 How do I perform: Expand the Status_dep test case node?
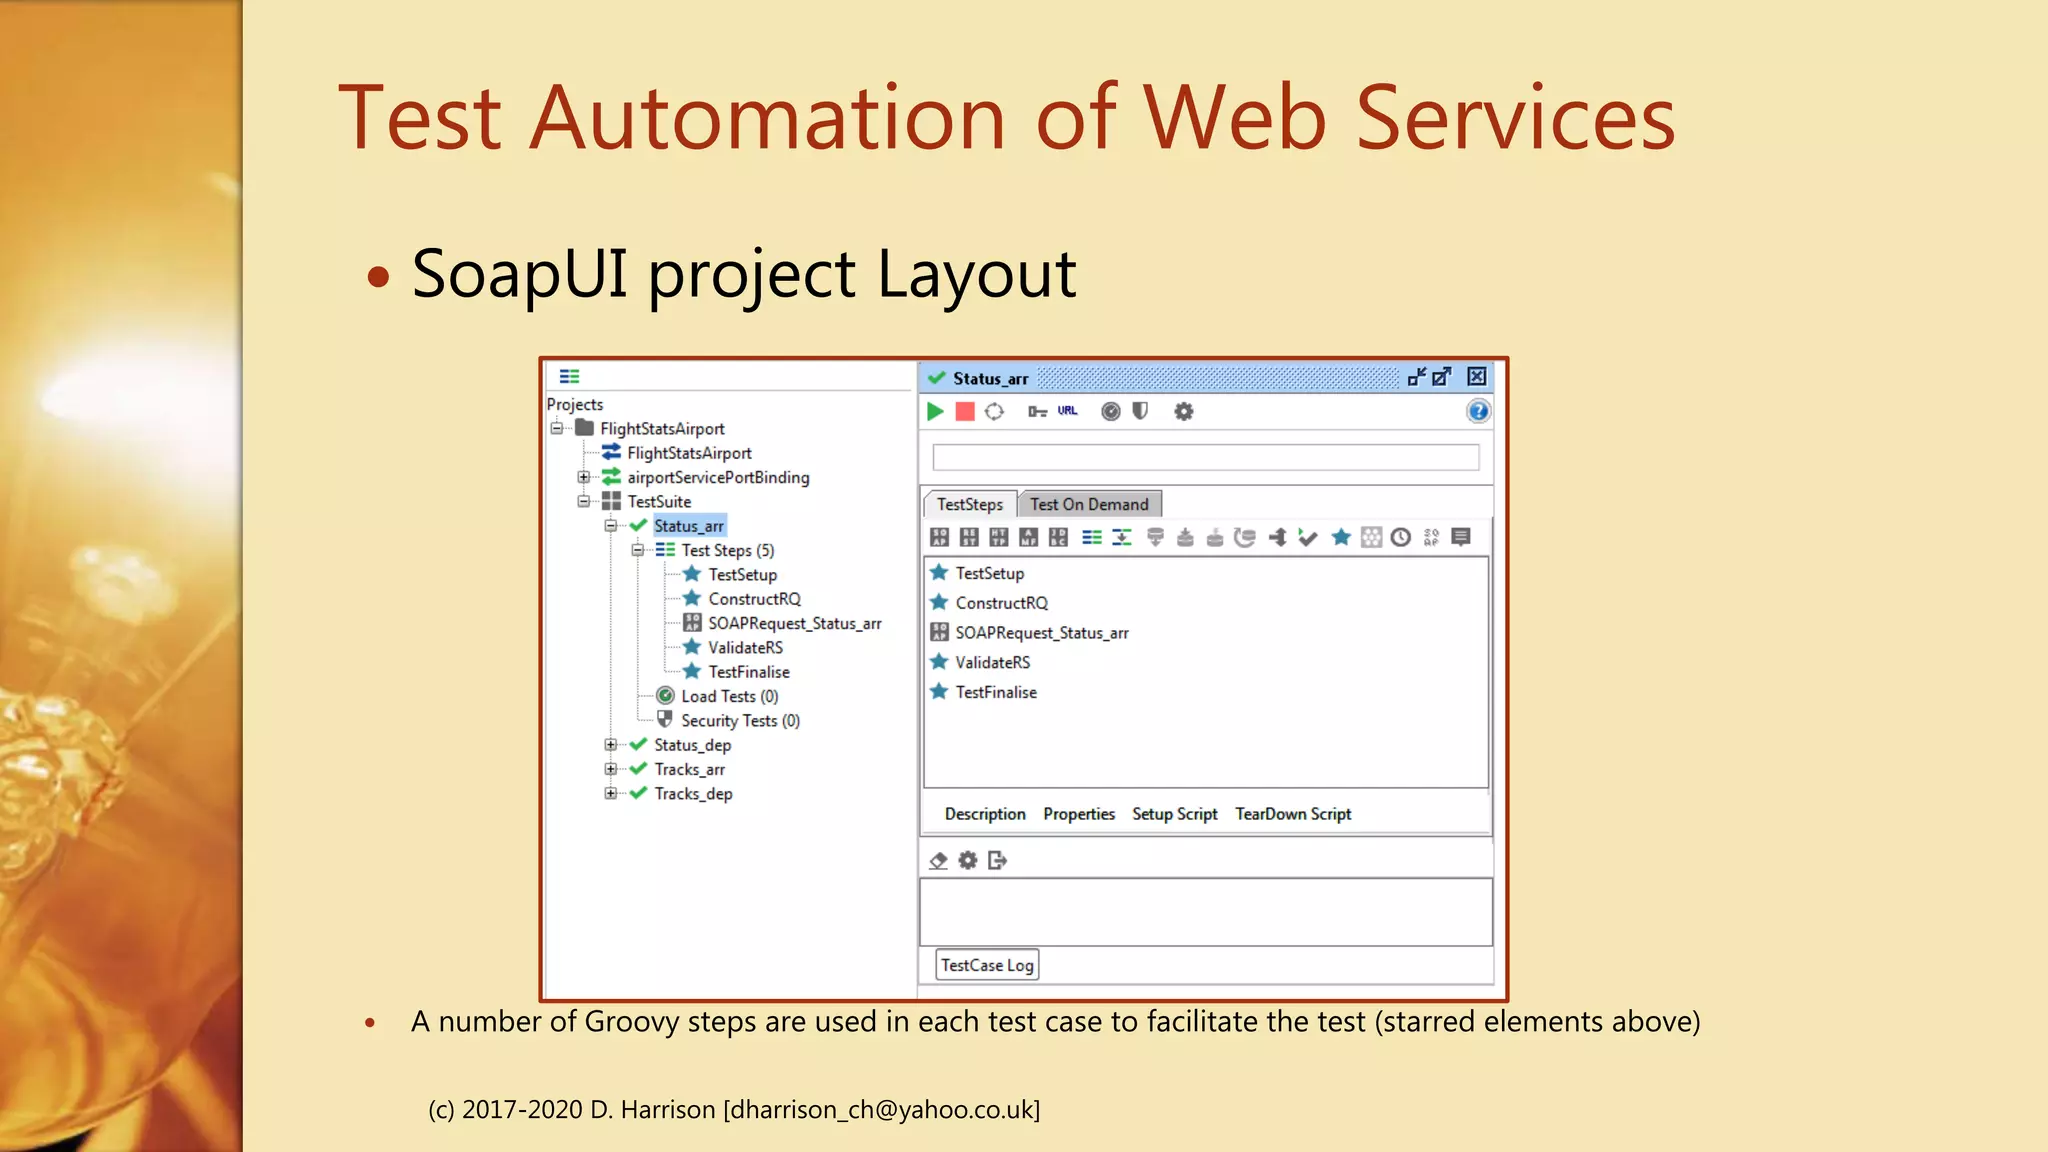point(611,744)
